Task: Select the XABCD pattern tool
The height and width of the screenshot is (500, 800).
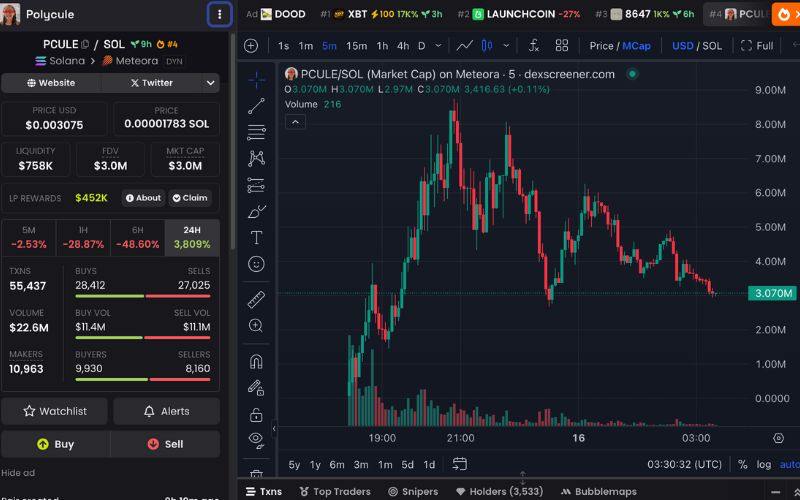Action: point(256,159)
